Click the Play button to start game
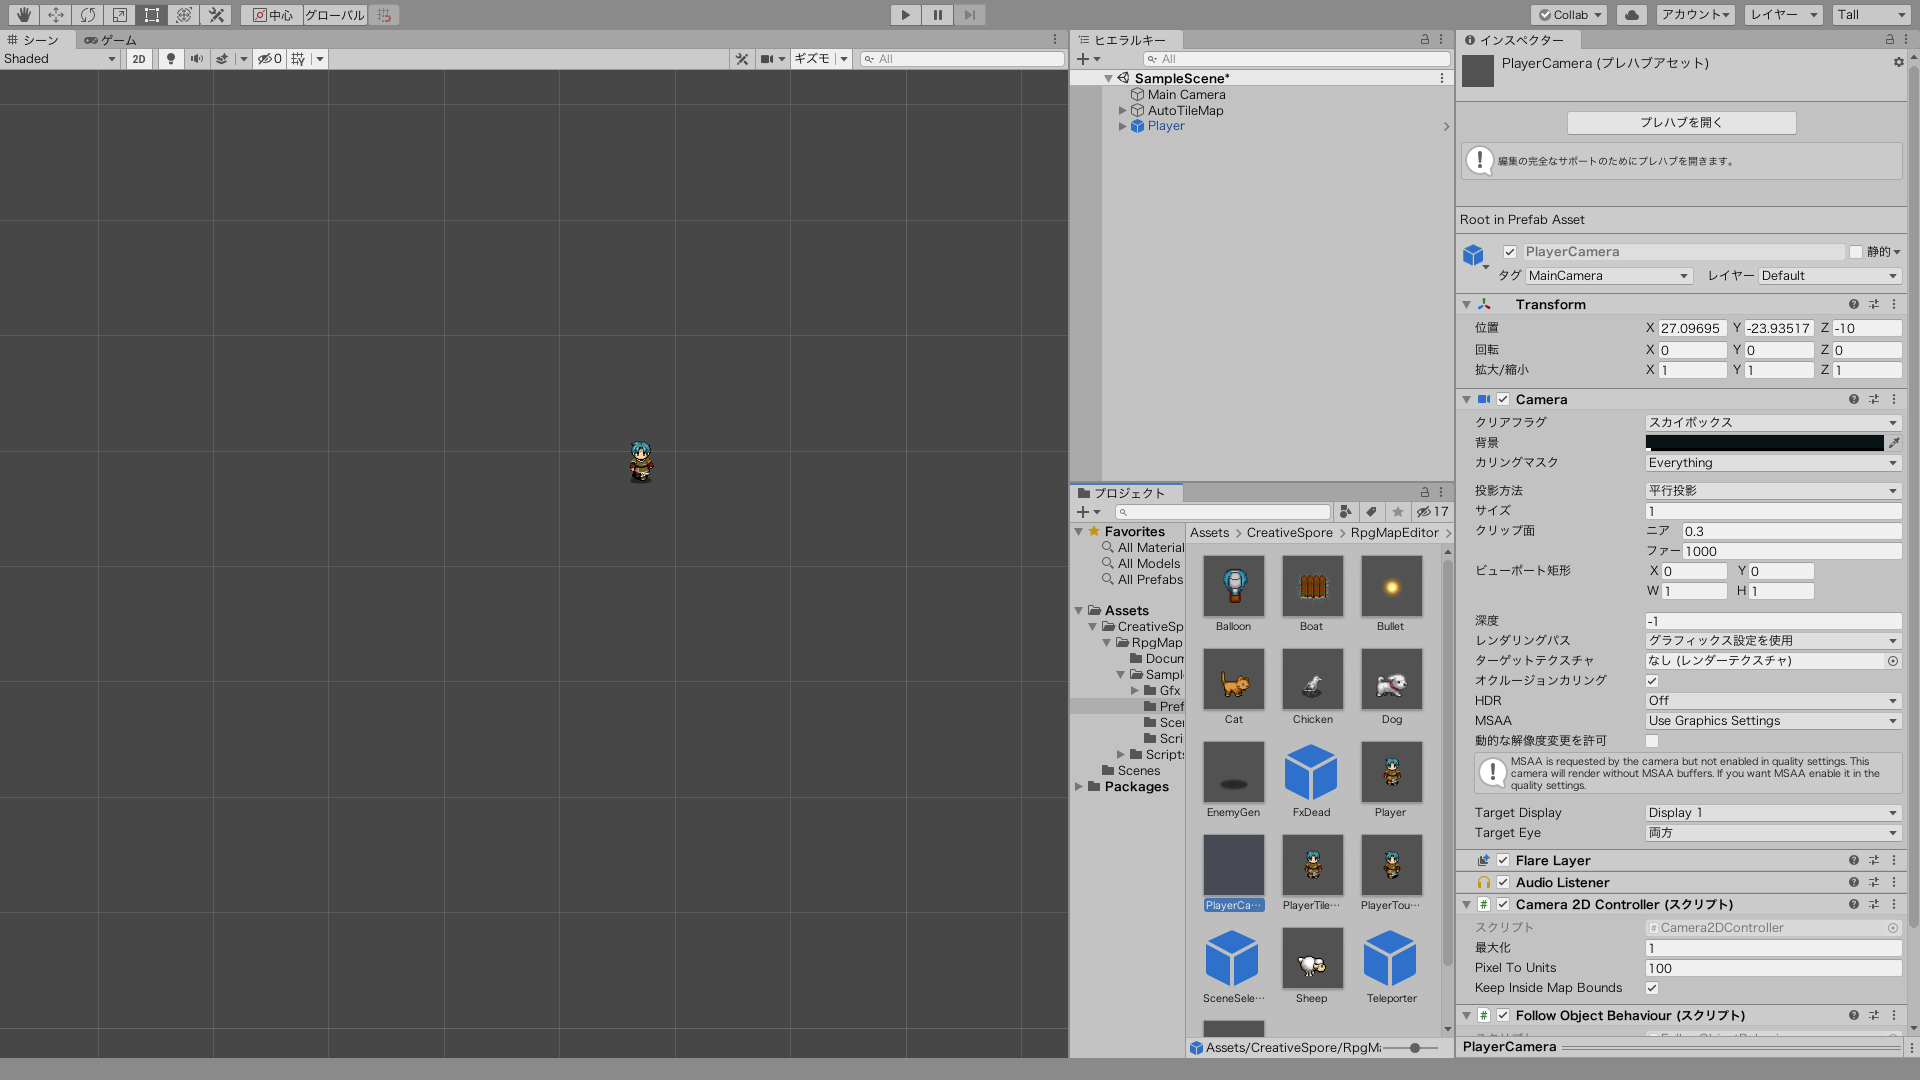Viewport: 1920px width, 1080px height. pyautogui.click(x=905, y=15)
